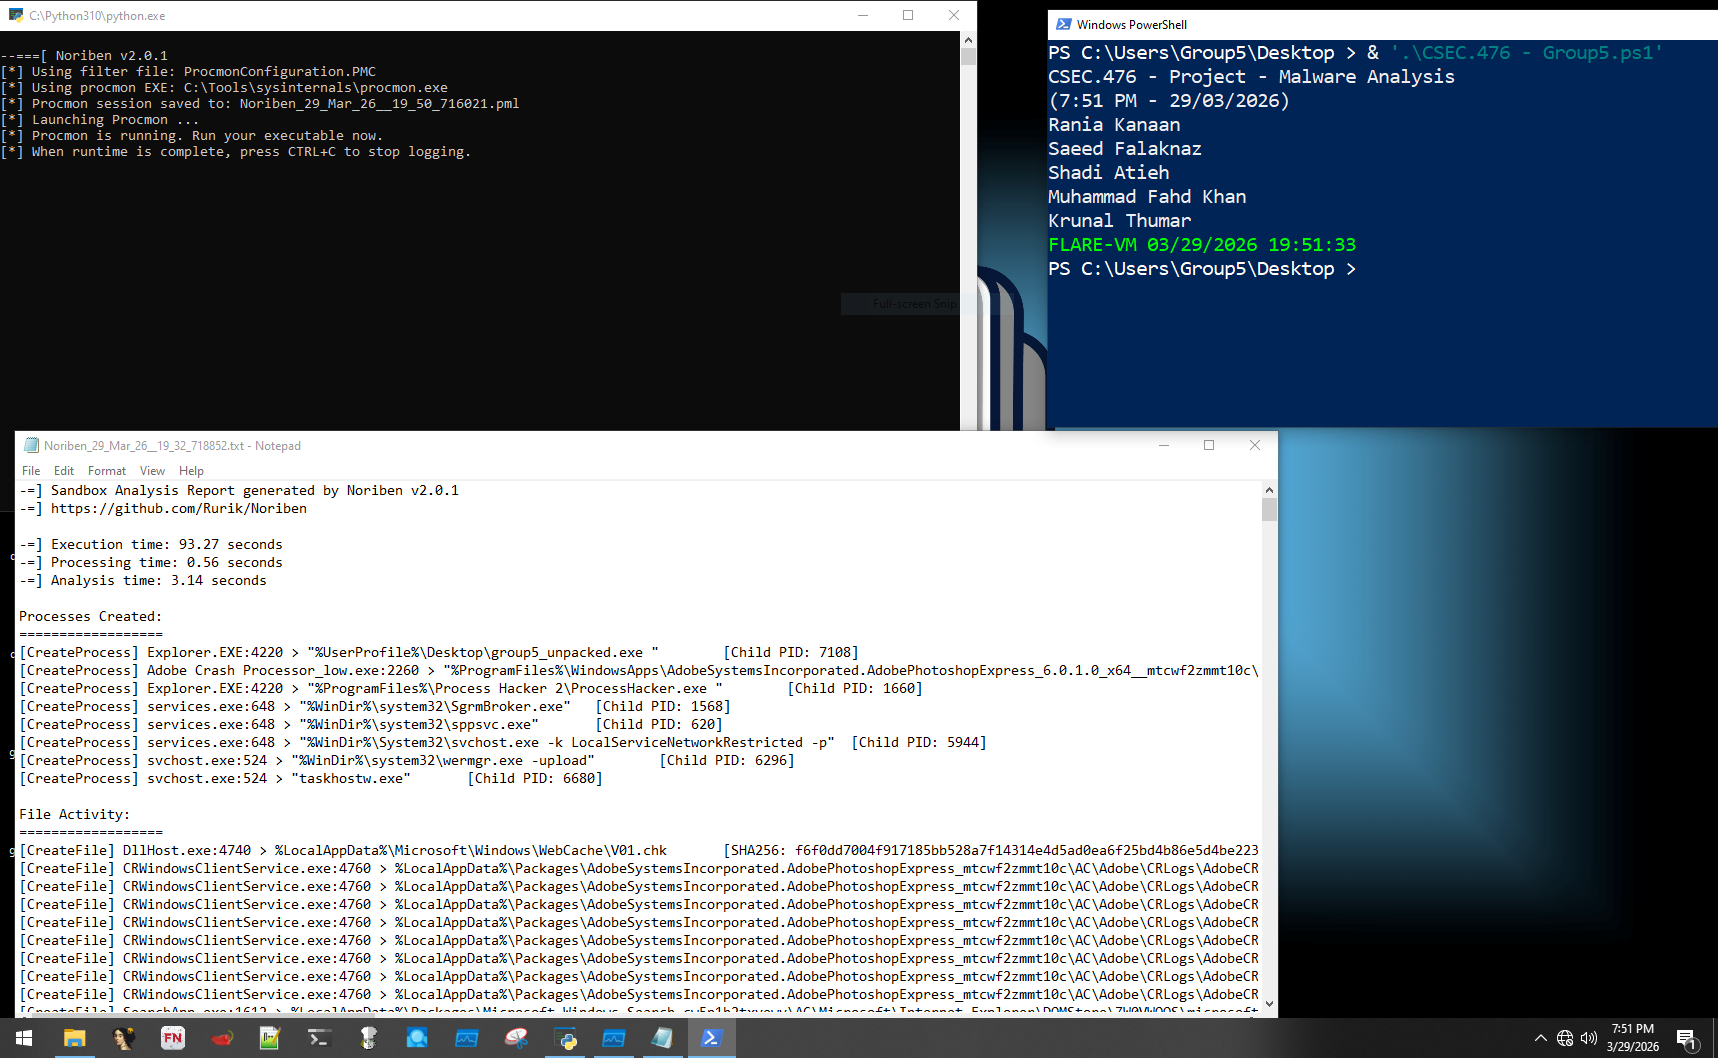Bring up Notepad from the taskbar
The height and width of the screenshot is (1058, 1718).
pyautogui.click(x=661, y=1038)
